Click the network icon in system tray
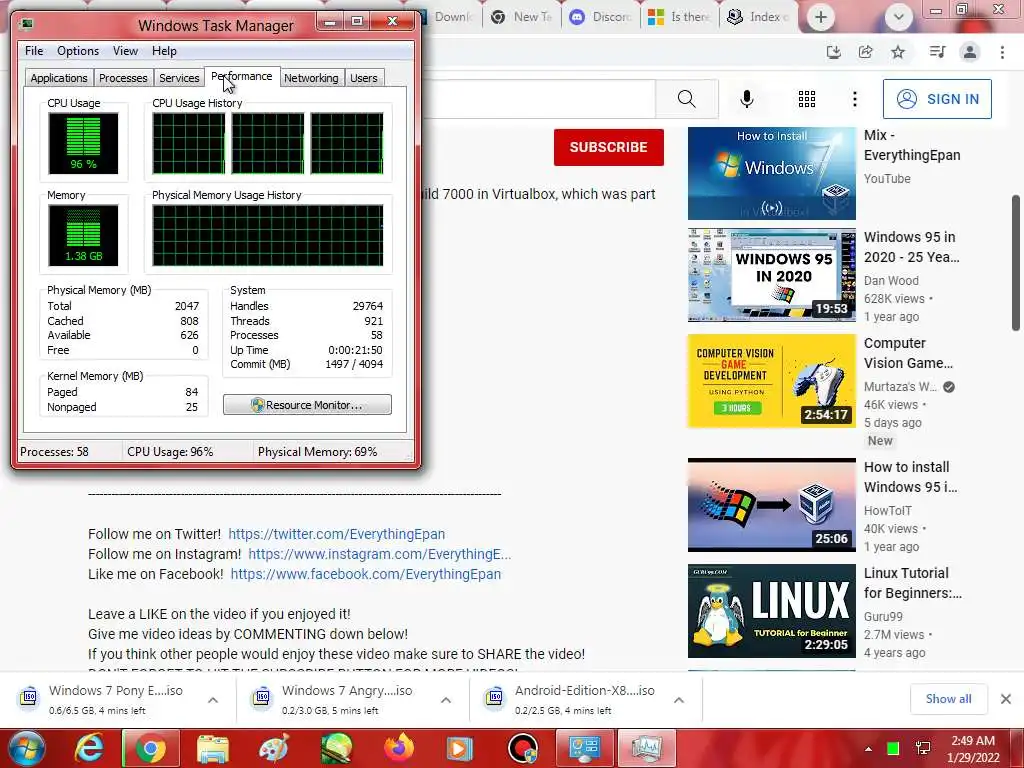 pos(923,749)
